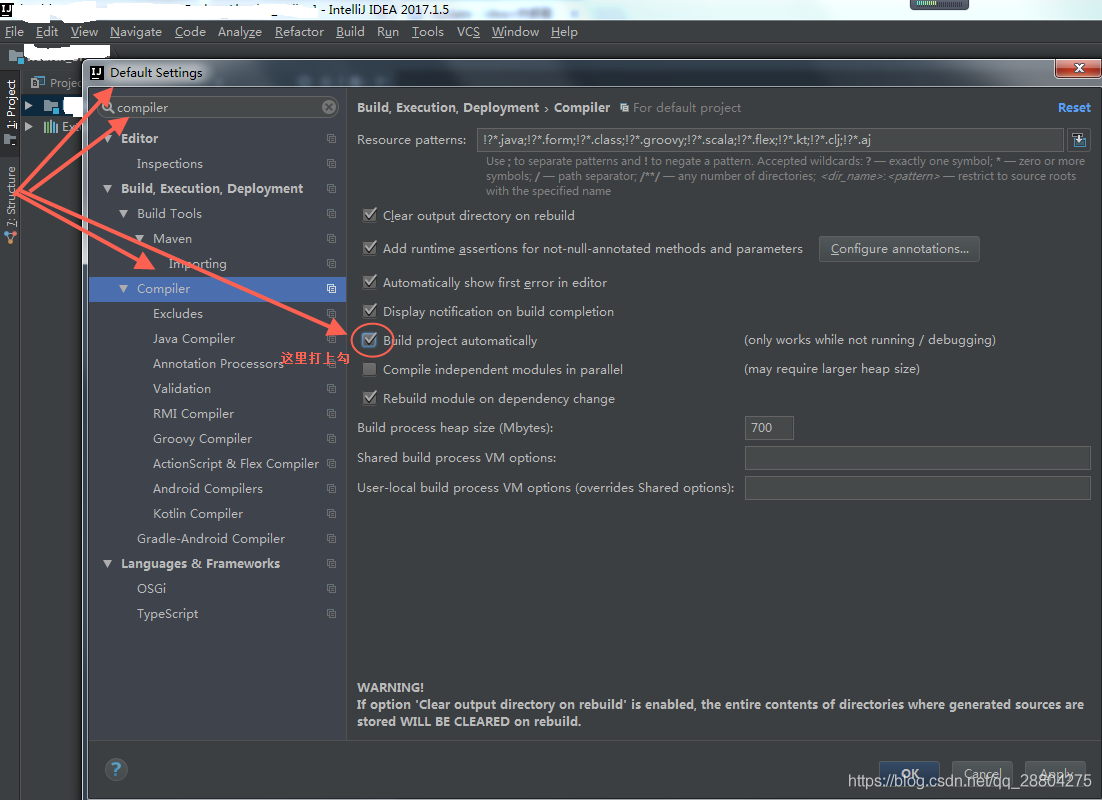Click the project-level icon beside Kotlin Compiler

point(331,514)
